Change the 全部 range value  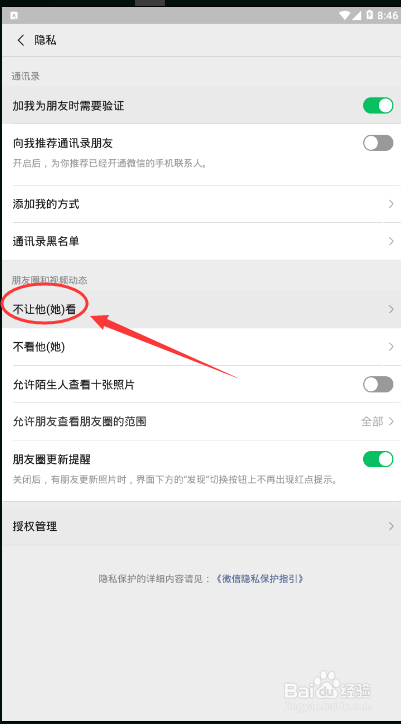pyautogui.click(x=372, y=422)
